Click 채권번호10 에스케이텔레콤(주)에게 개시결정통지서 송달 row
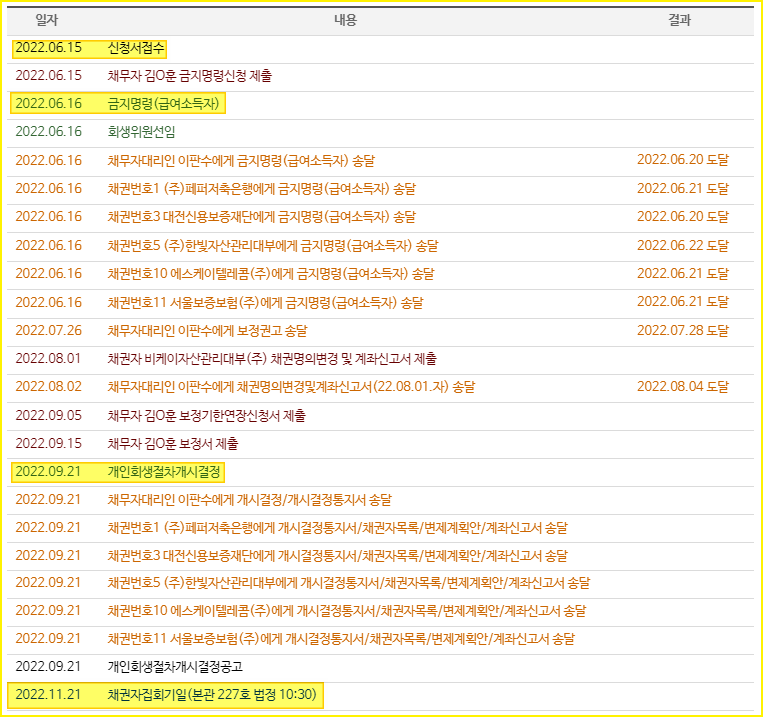Image resolution: width=763 pixels, height=717 pixels. (381, 611)
